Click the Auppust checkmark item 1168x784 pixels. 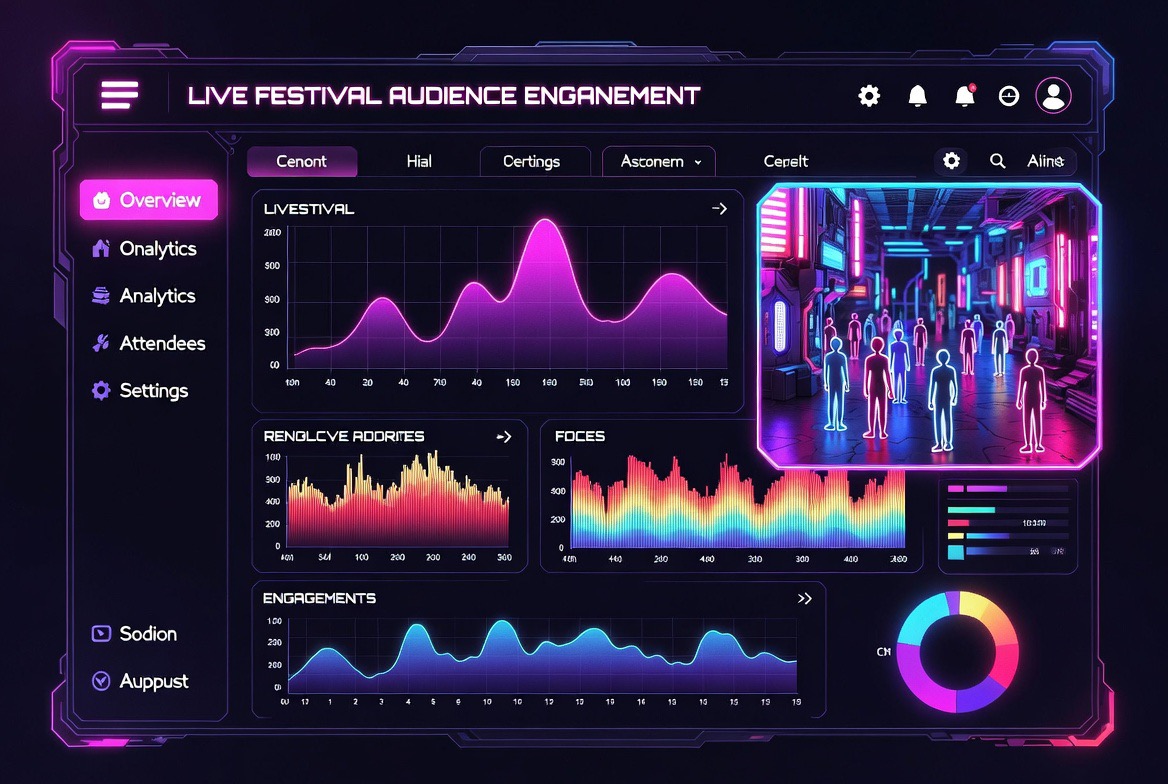[140, 681]
